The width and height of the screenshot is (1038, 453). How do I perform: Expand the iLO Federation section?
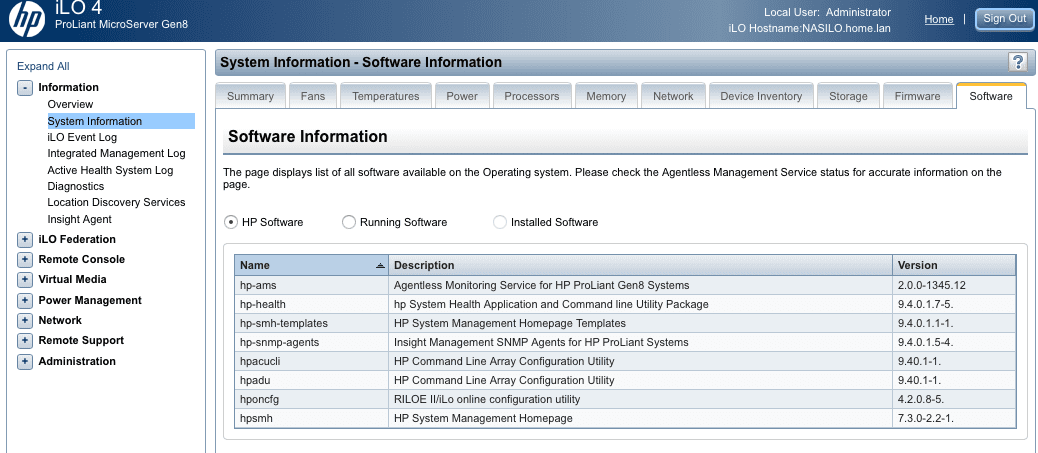pyautogui.click(x=25, y=240)
